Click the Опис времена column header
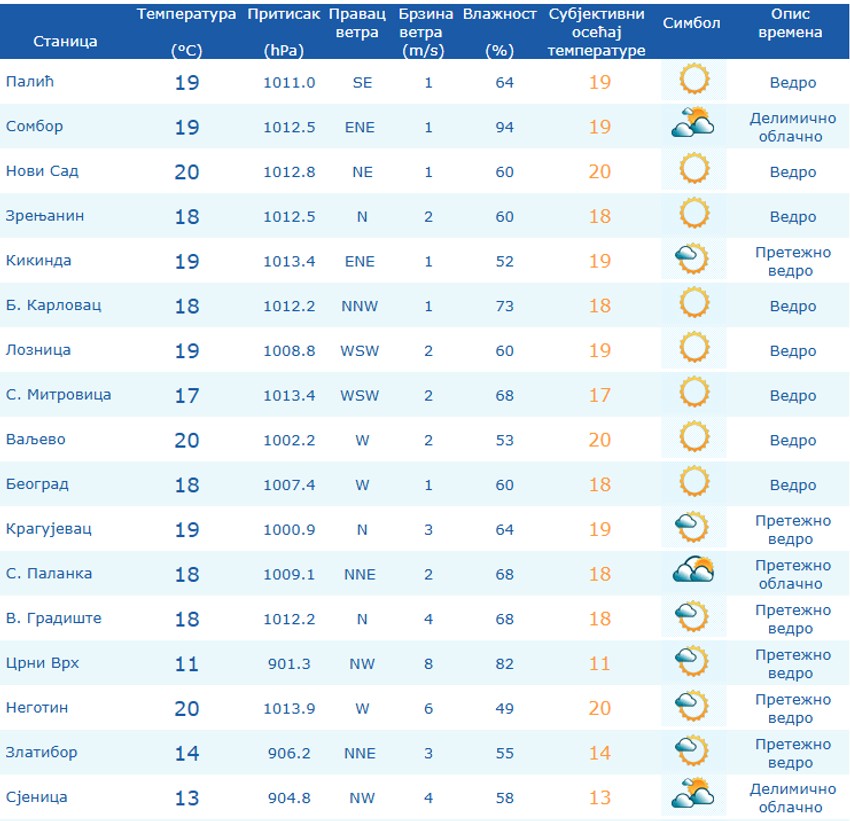This screenshot has width=850, height=821. (790, 23)
